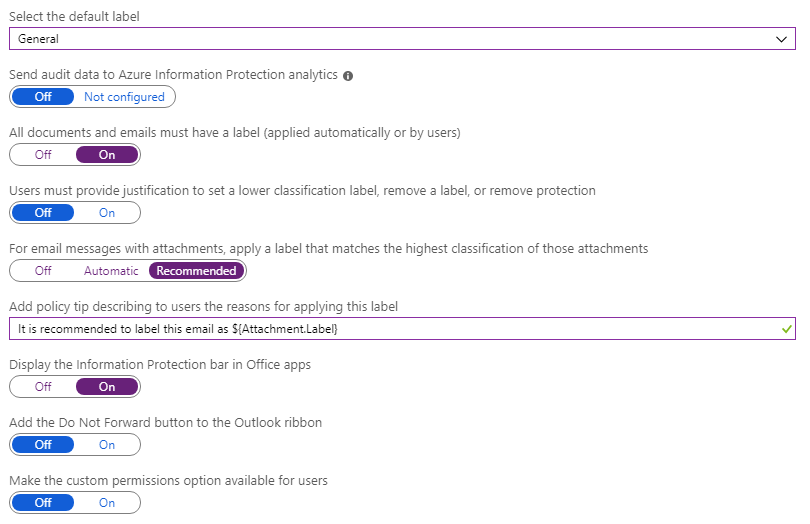Enable justification for lowering classification label

tap(107, 213)
